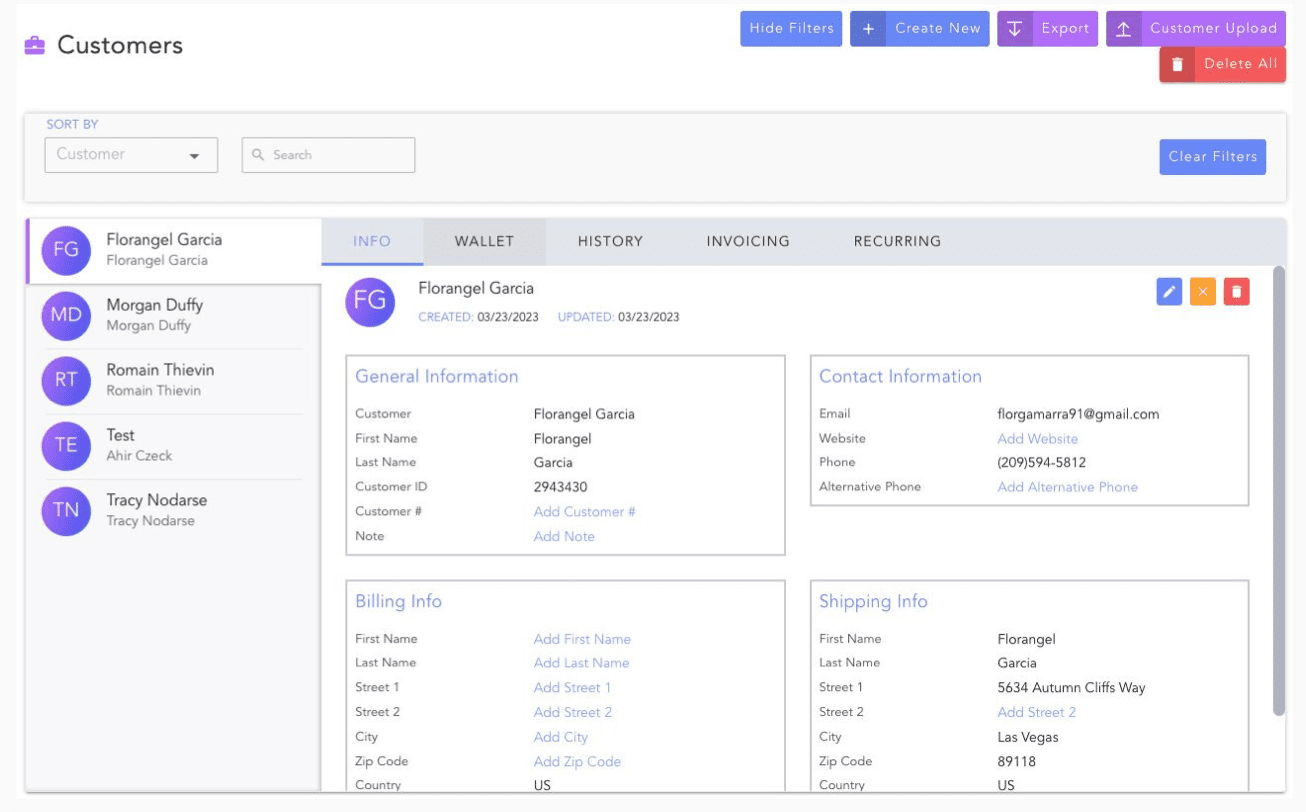Click the Updated date 03/23/2023

(648, 318)
